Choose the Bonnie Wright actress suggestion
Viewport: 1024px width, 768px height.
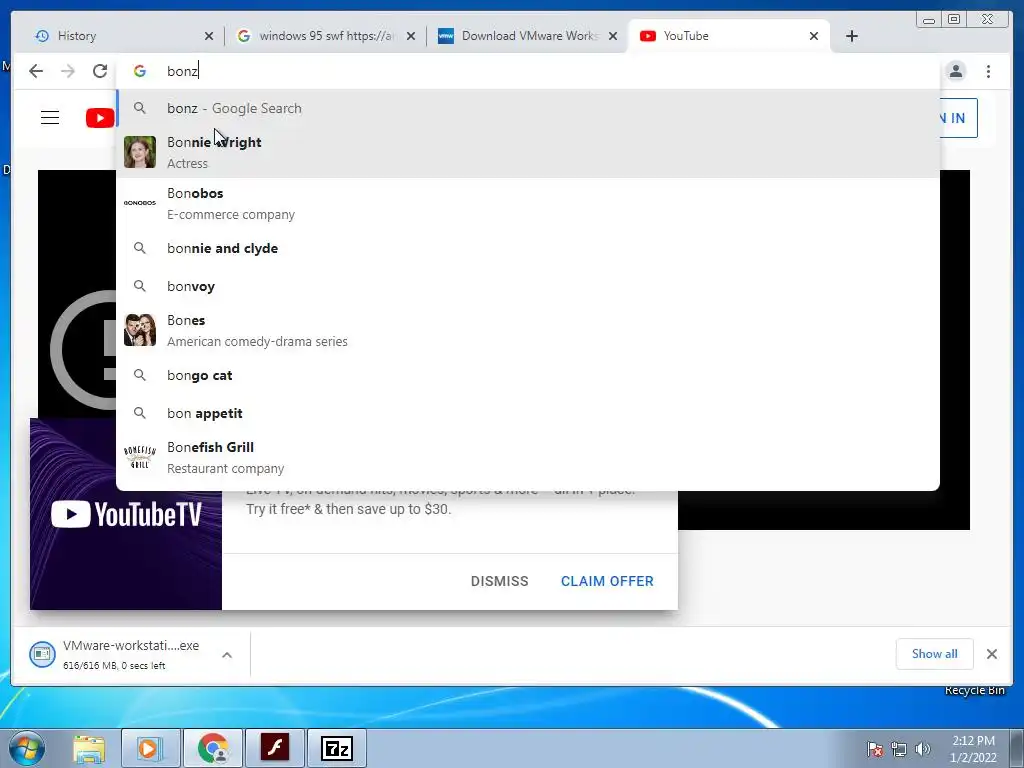click(x=528, y=152)
